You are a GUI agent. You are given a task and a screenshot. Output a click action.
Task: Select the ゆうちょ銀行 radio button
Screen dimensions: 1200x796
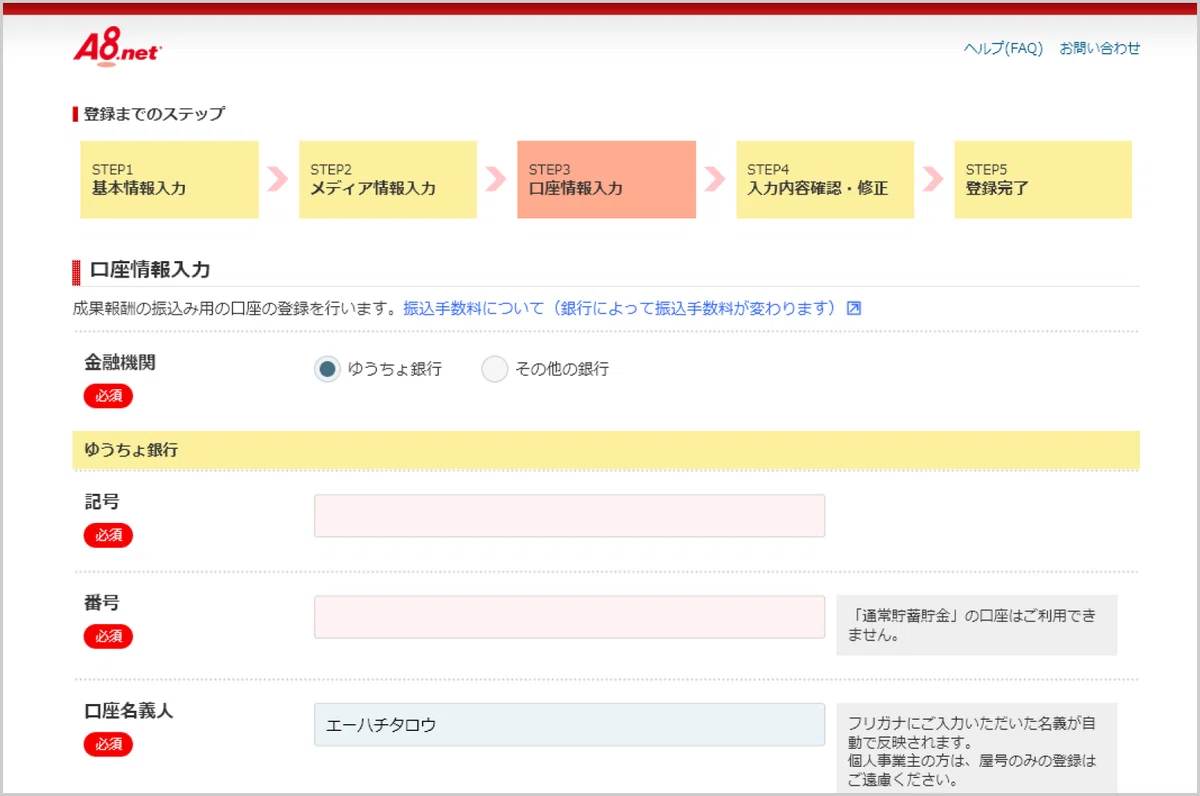coord(327,369)
